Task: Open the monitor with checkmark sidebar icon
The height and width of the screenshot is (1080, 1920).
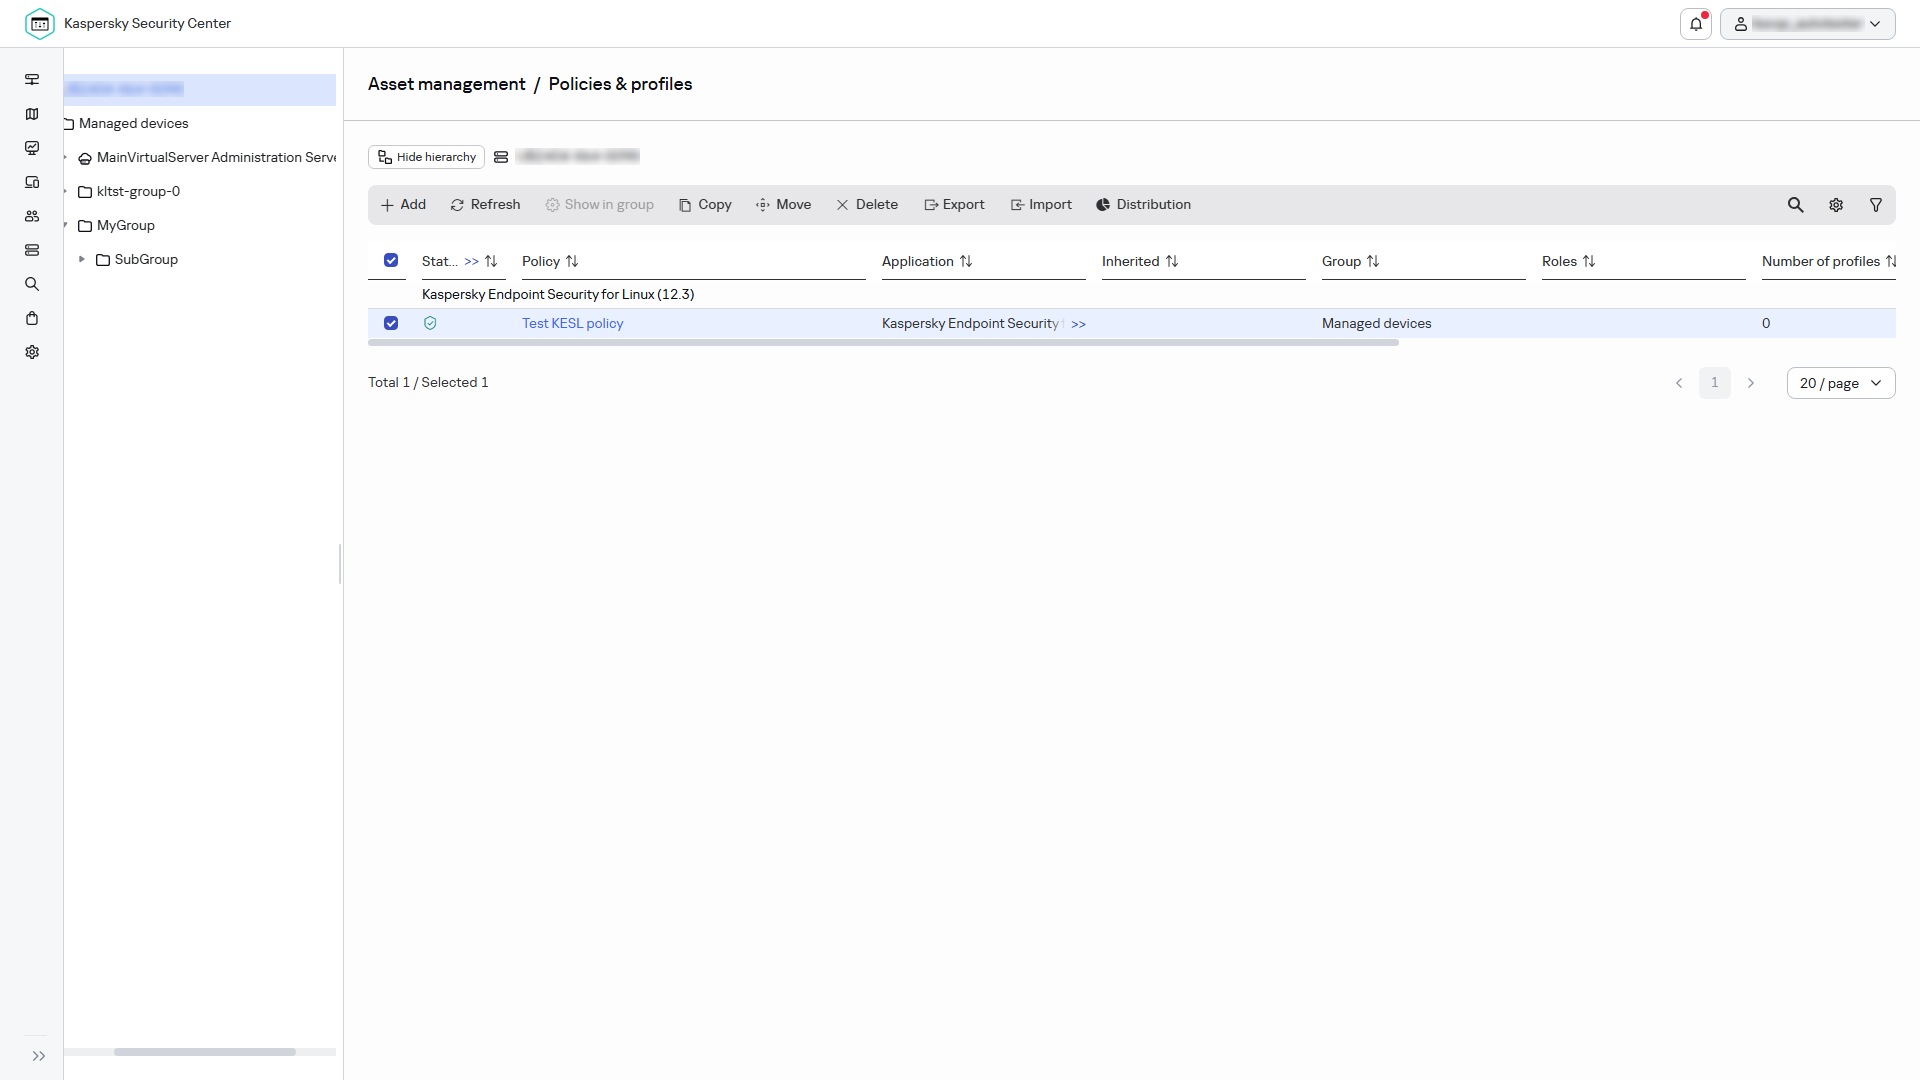Action: coord(32,148)
